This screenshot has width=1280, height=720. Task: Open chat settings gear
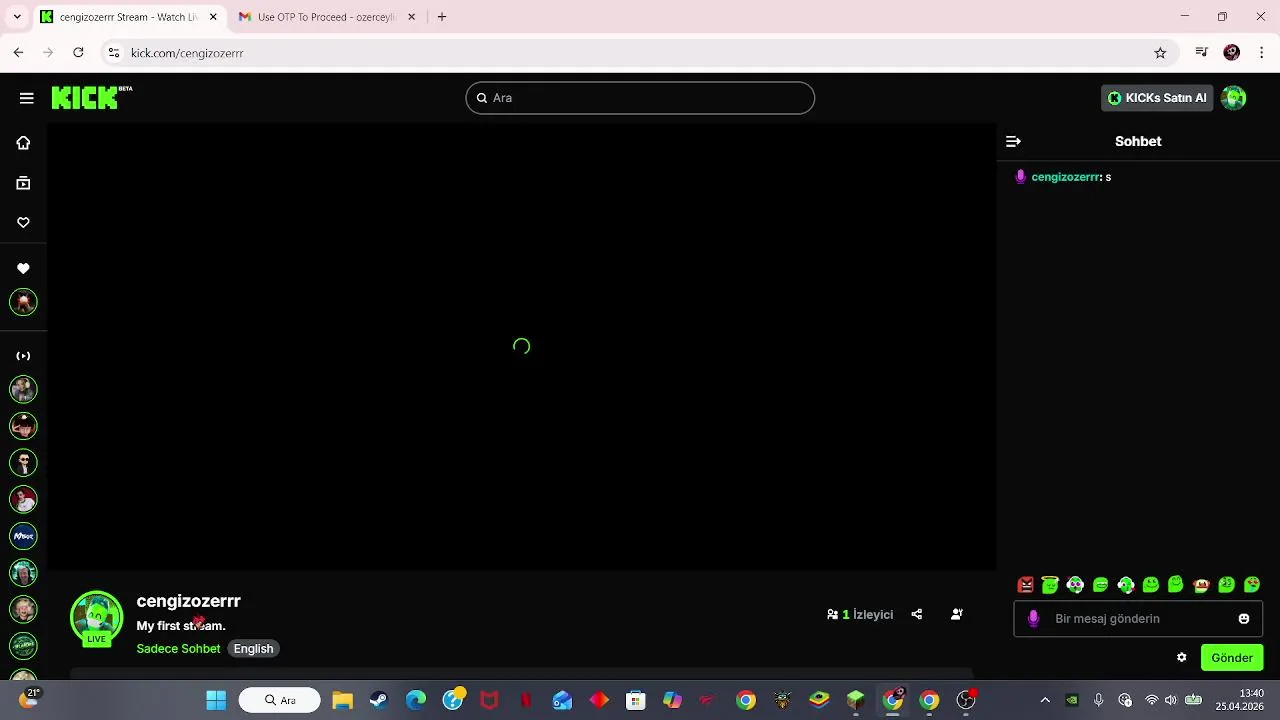point(1181,657)
